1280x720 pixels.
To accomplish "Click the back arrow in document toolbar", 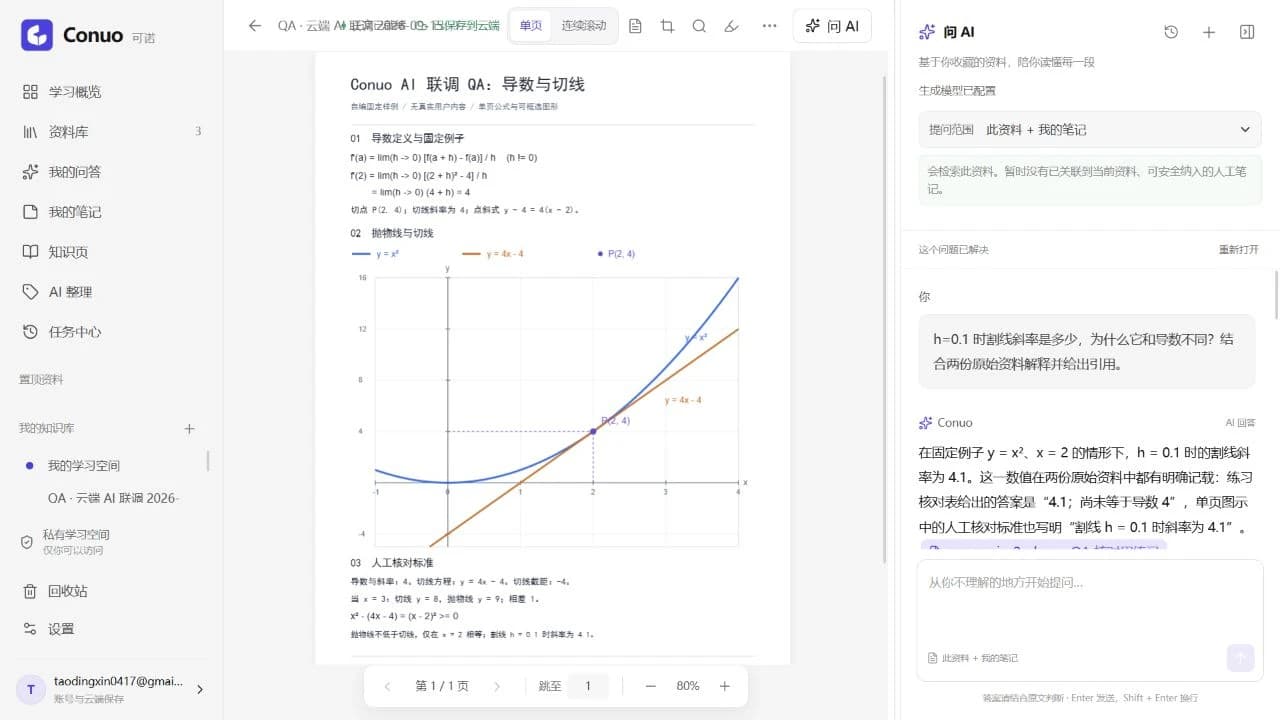I will point(255,26).
